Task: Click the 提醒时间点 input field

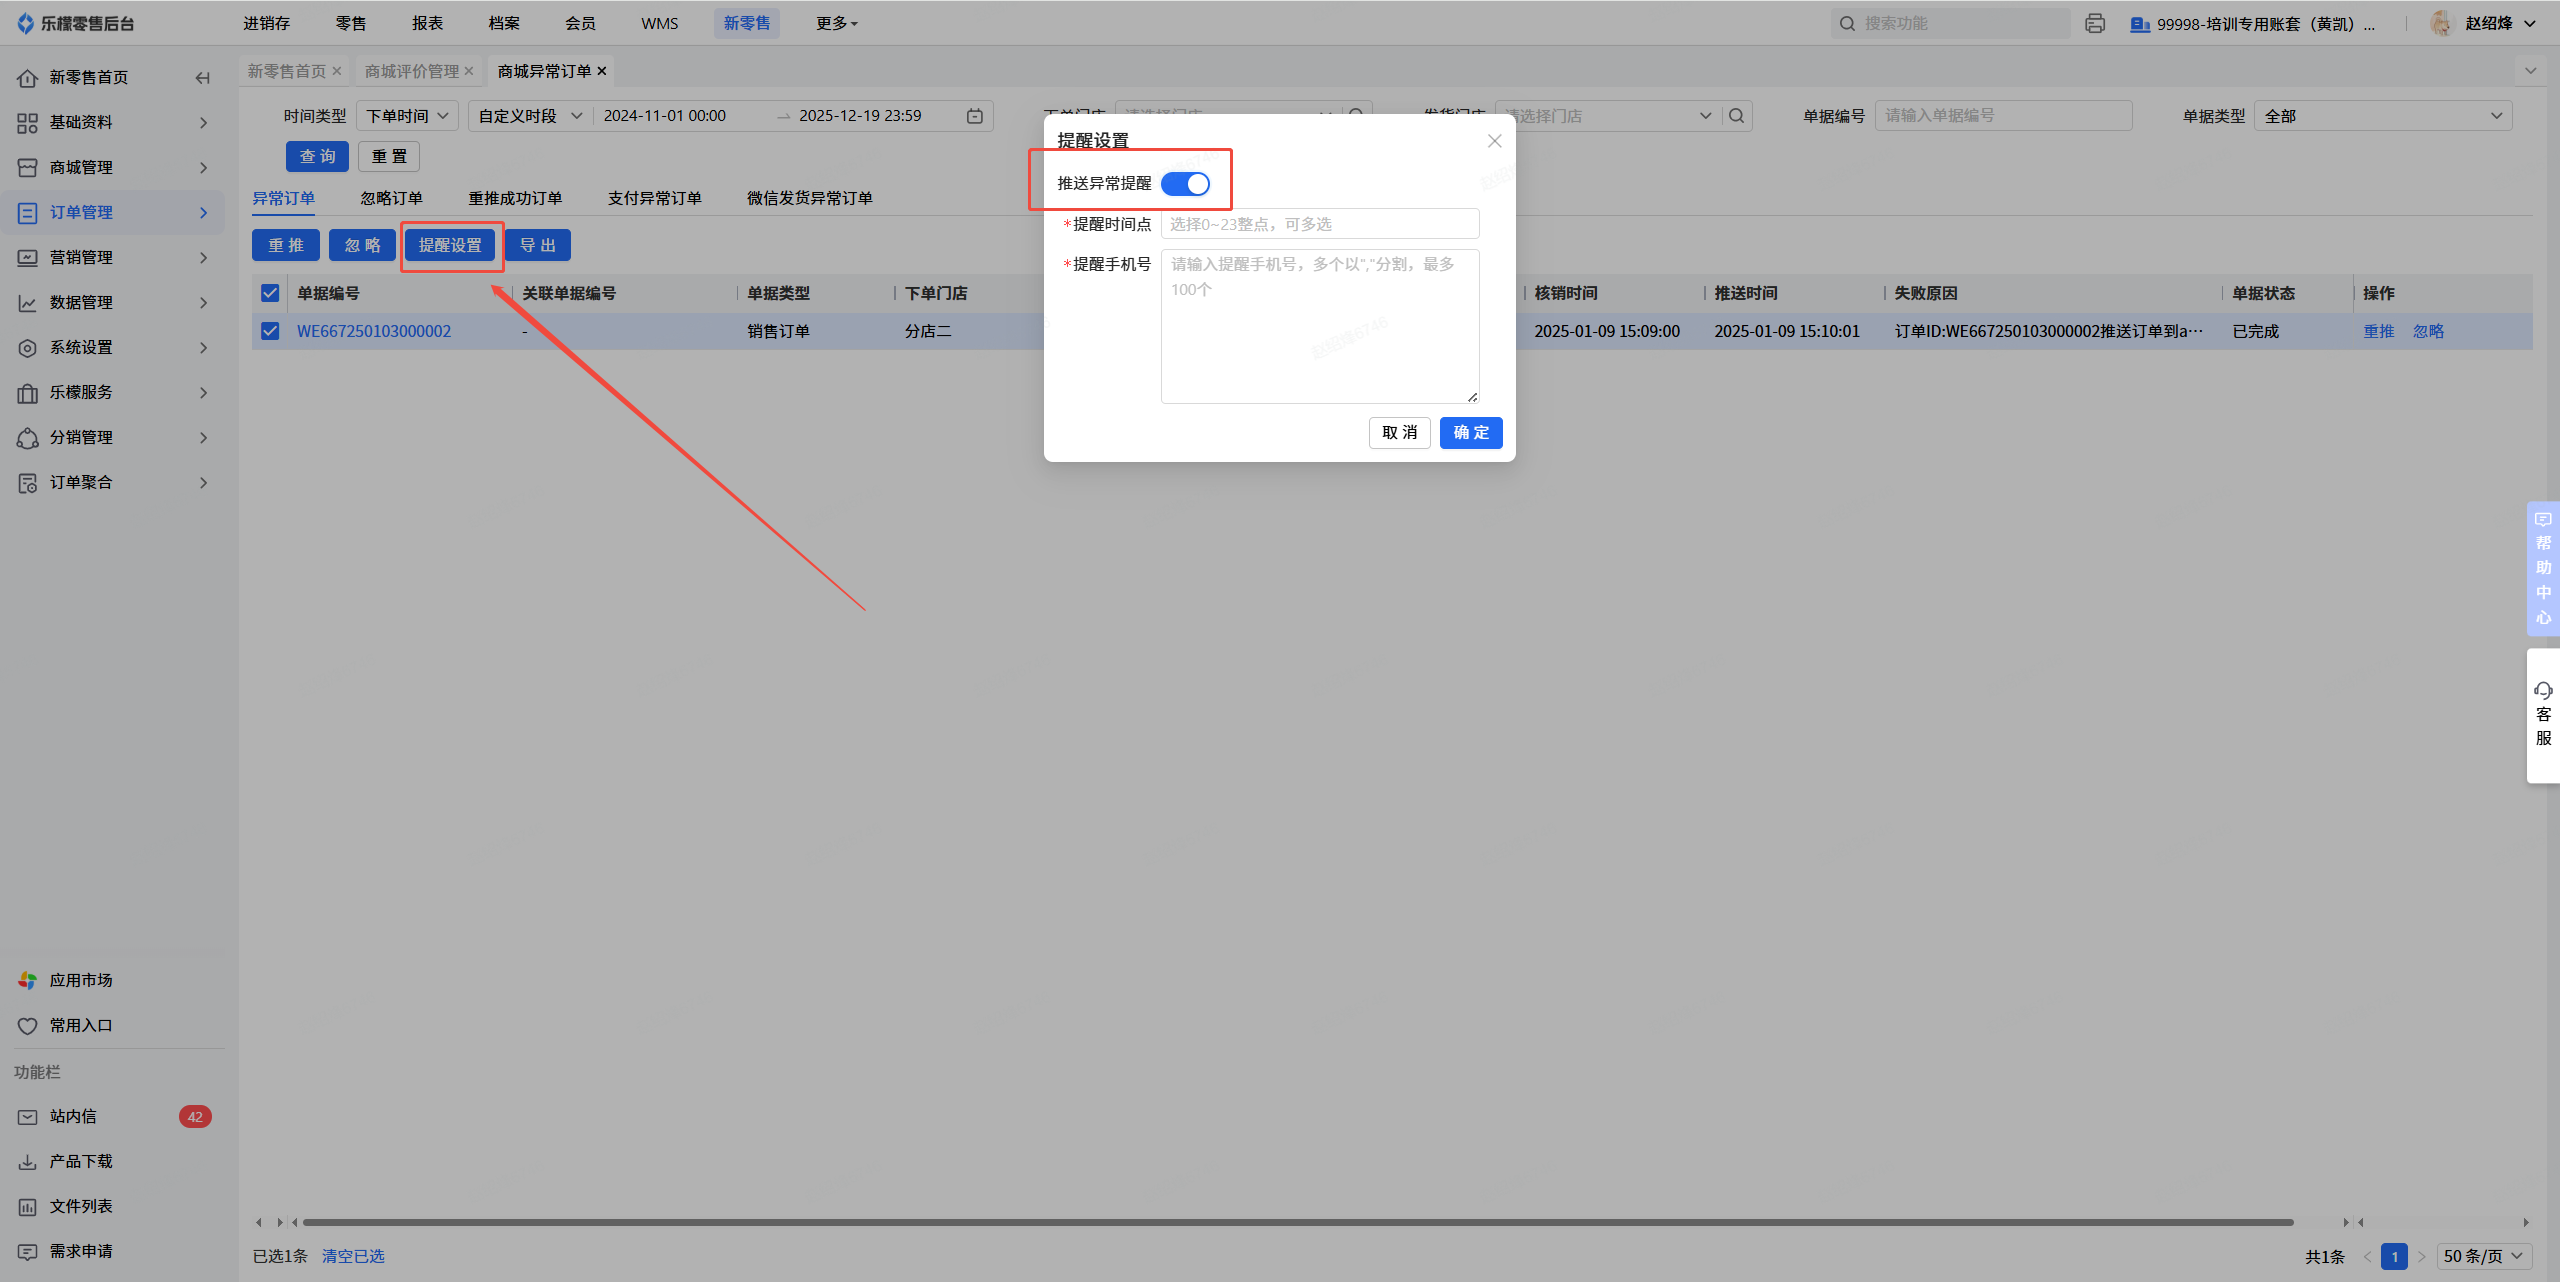Action: click(1319, 224)
